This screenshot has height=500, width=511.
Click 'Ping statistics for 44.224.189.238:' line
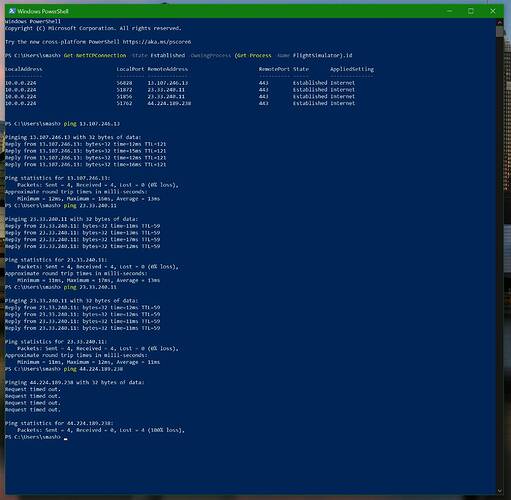click(59, 423)
